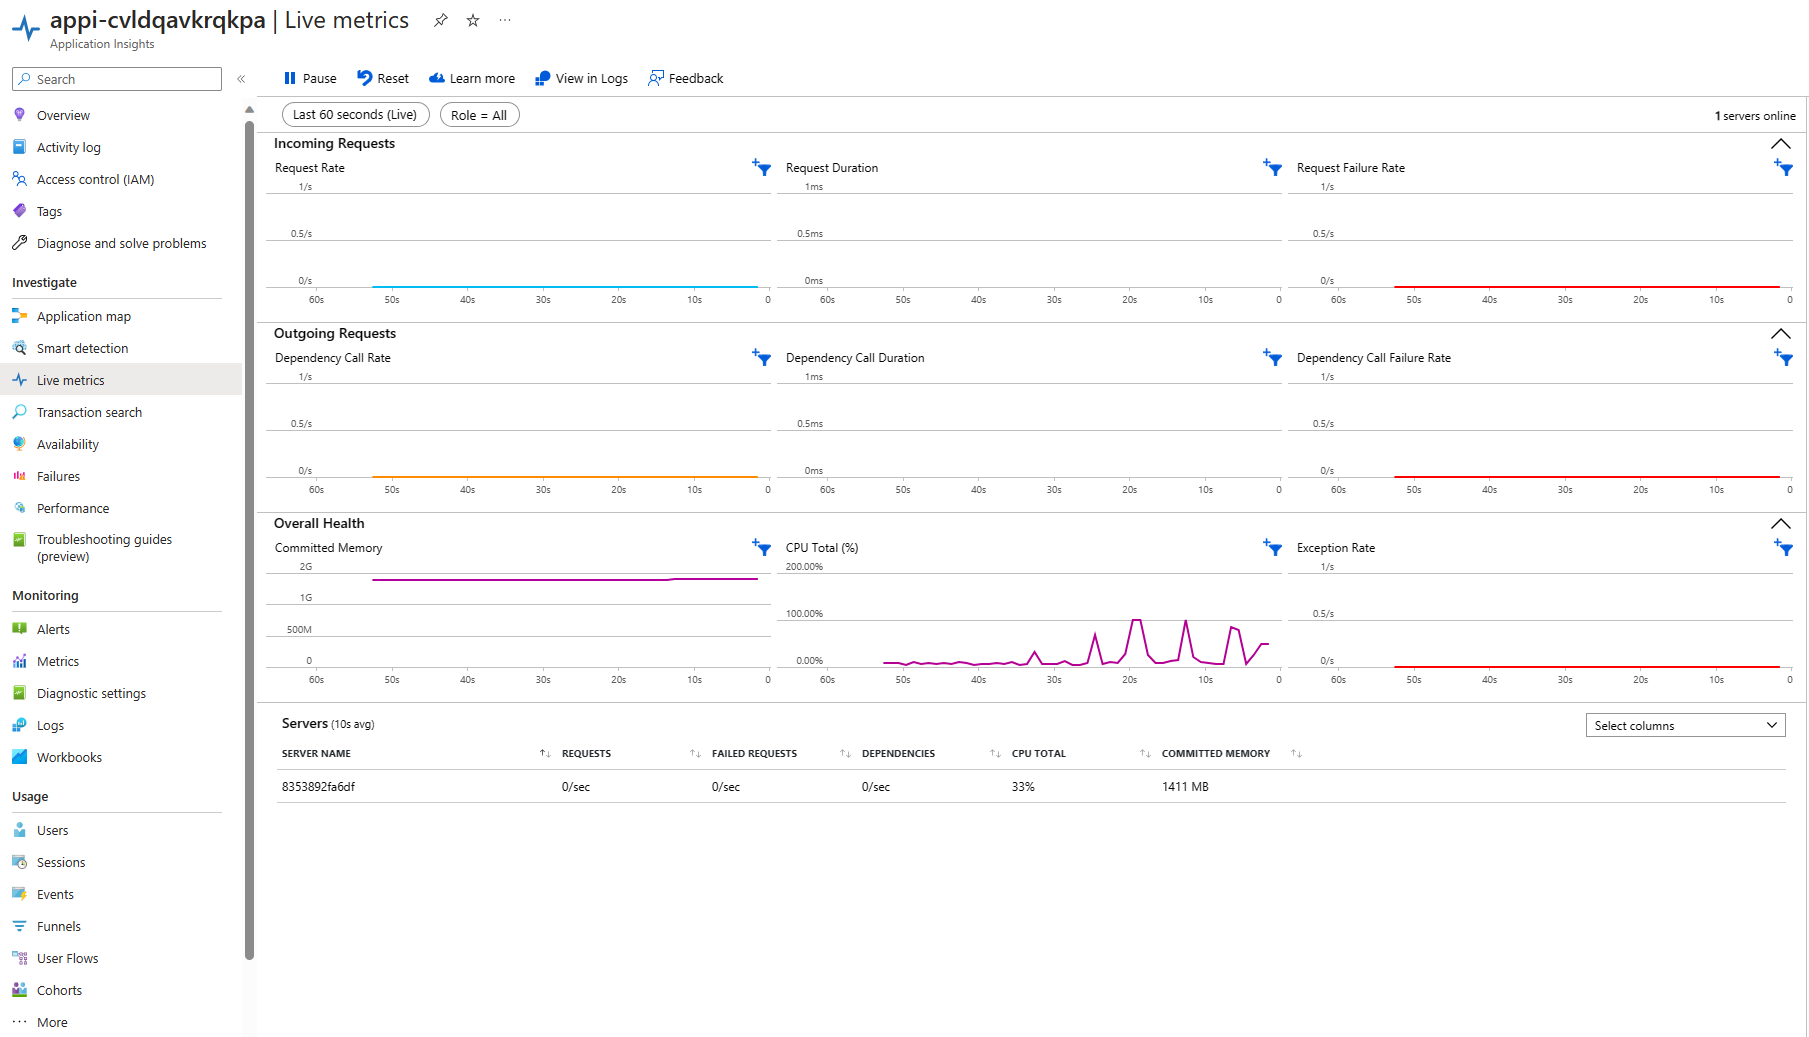Add filter to Request Failure Rate chart
Image resolution: width=1809 pixels, height=1037 pixels.
1783,167
